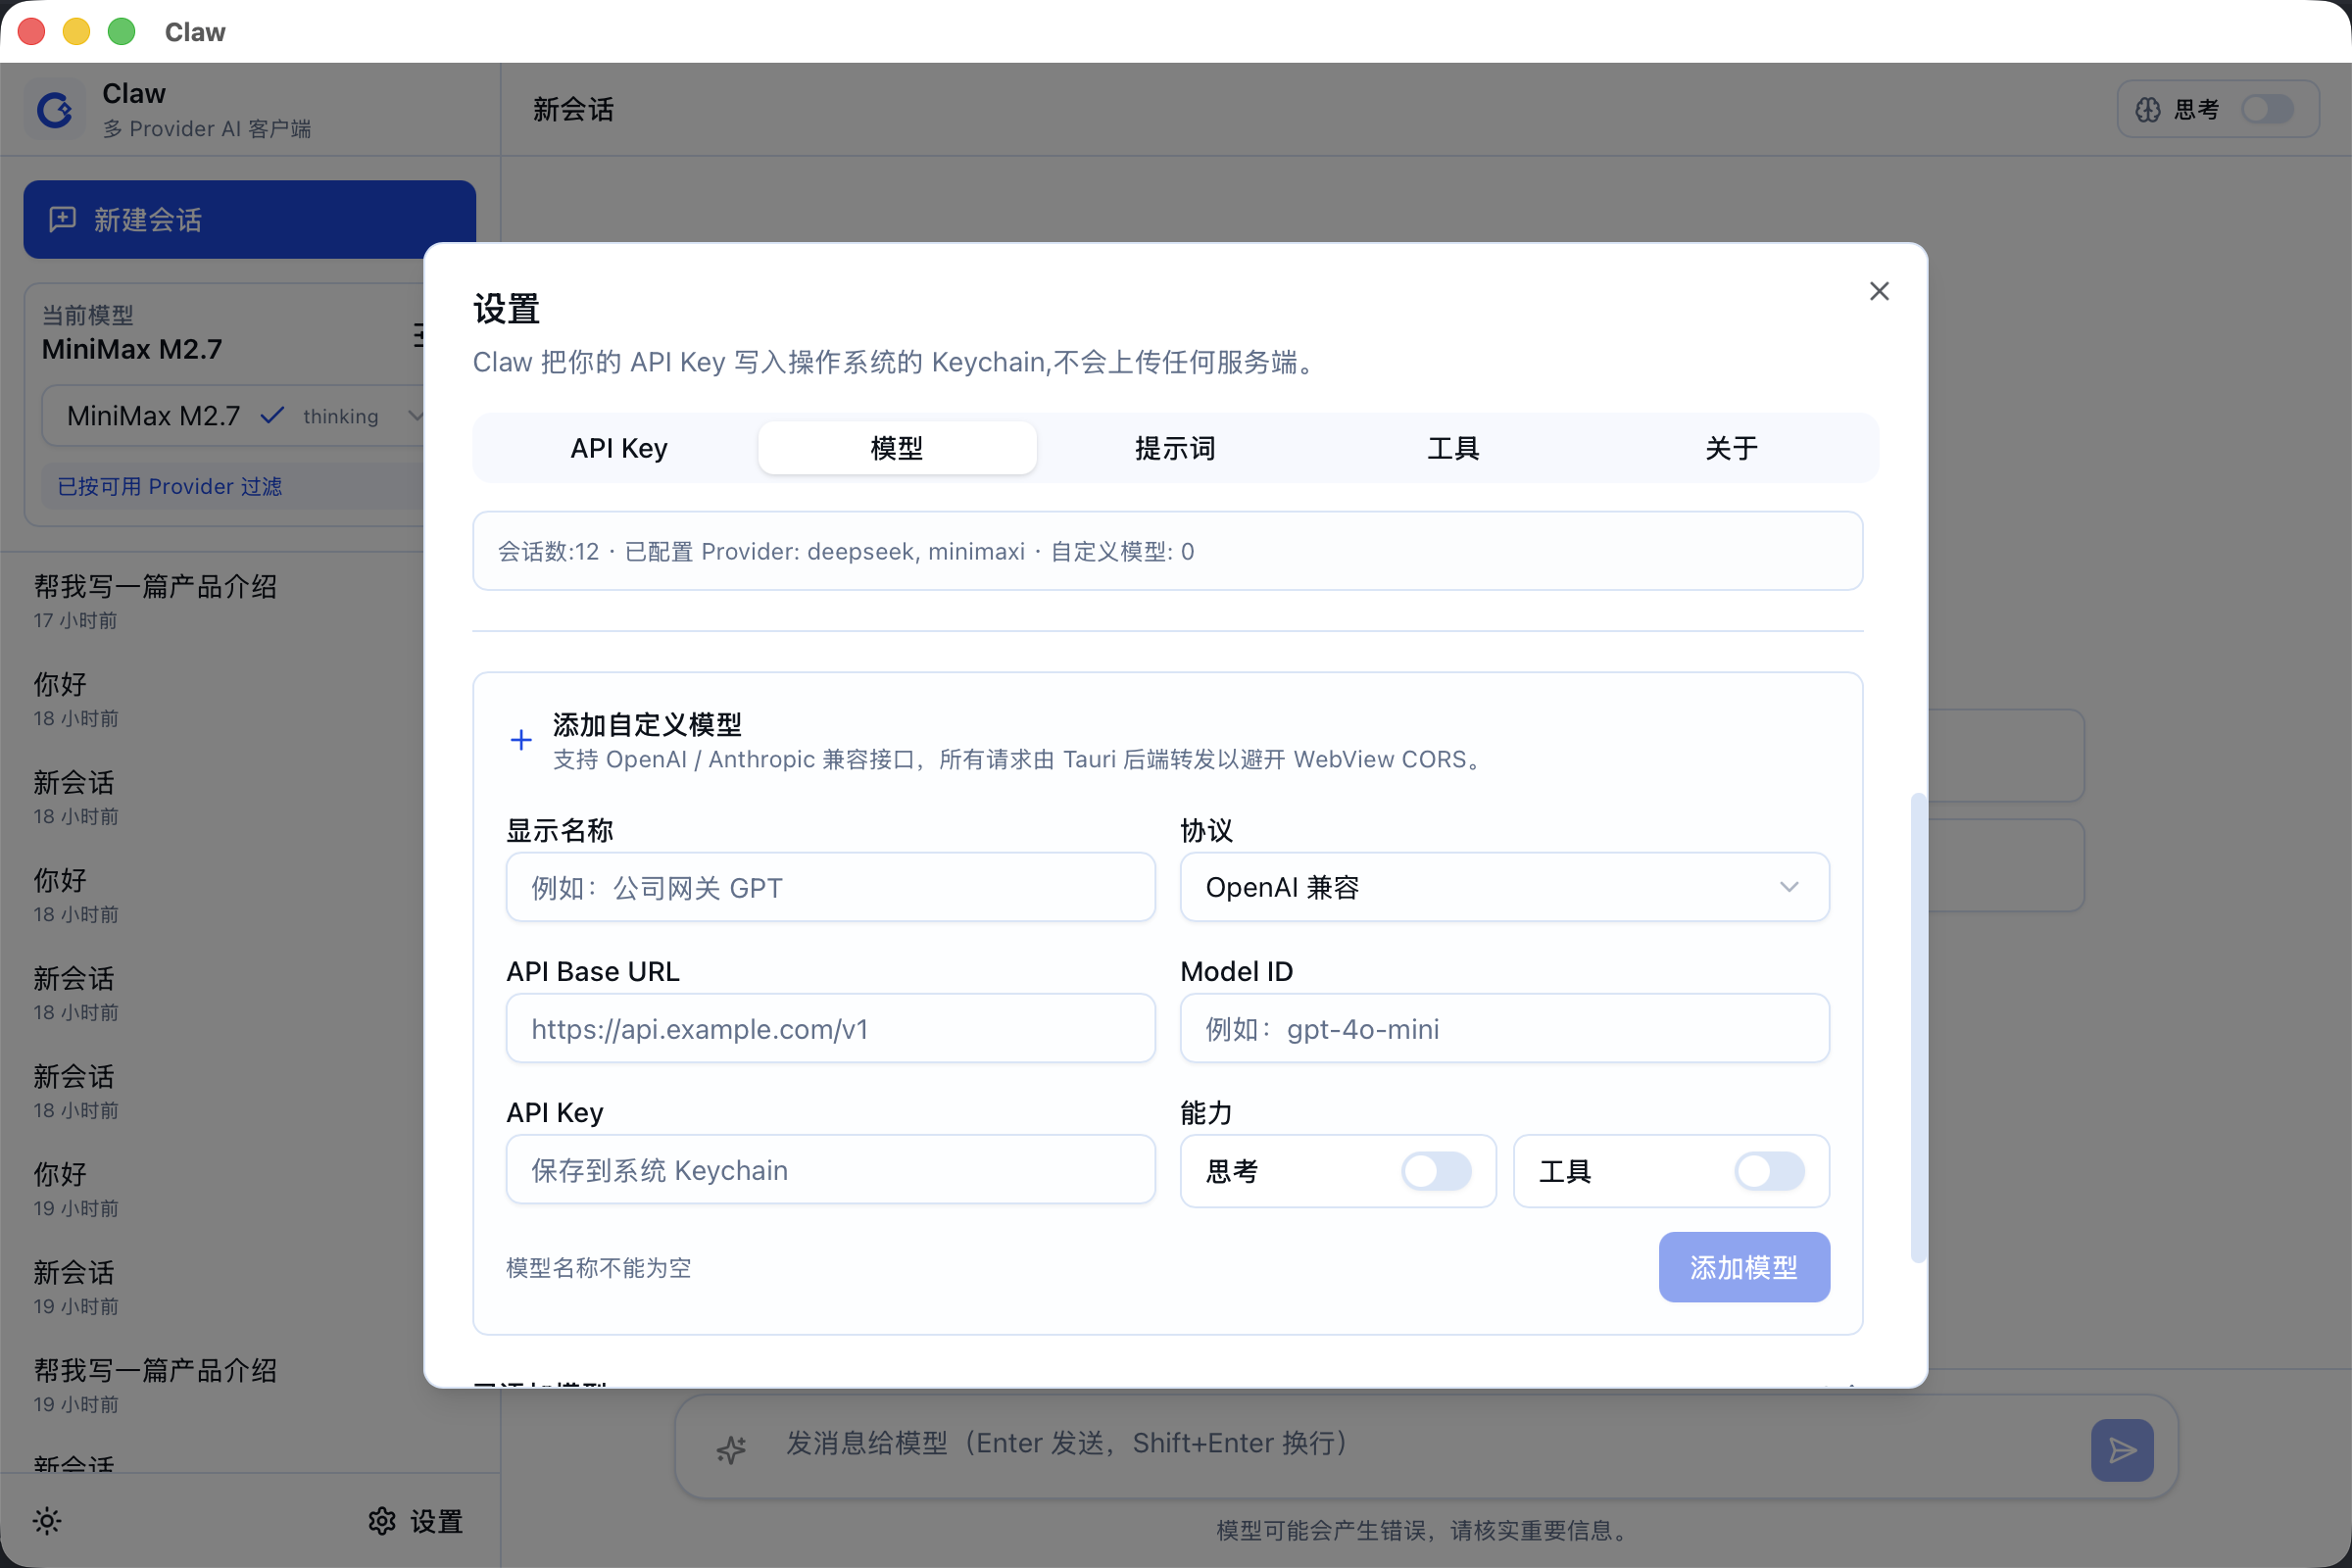Click the Claw app logo icon
Screen dimensions: 2352x1568
click(x=55, y=109)
